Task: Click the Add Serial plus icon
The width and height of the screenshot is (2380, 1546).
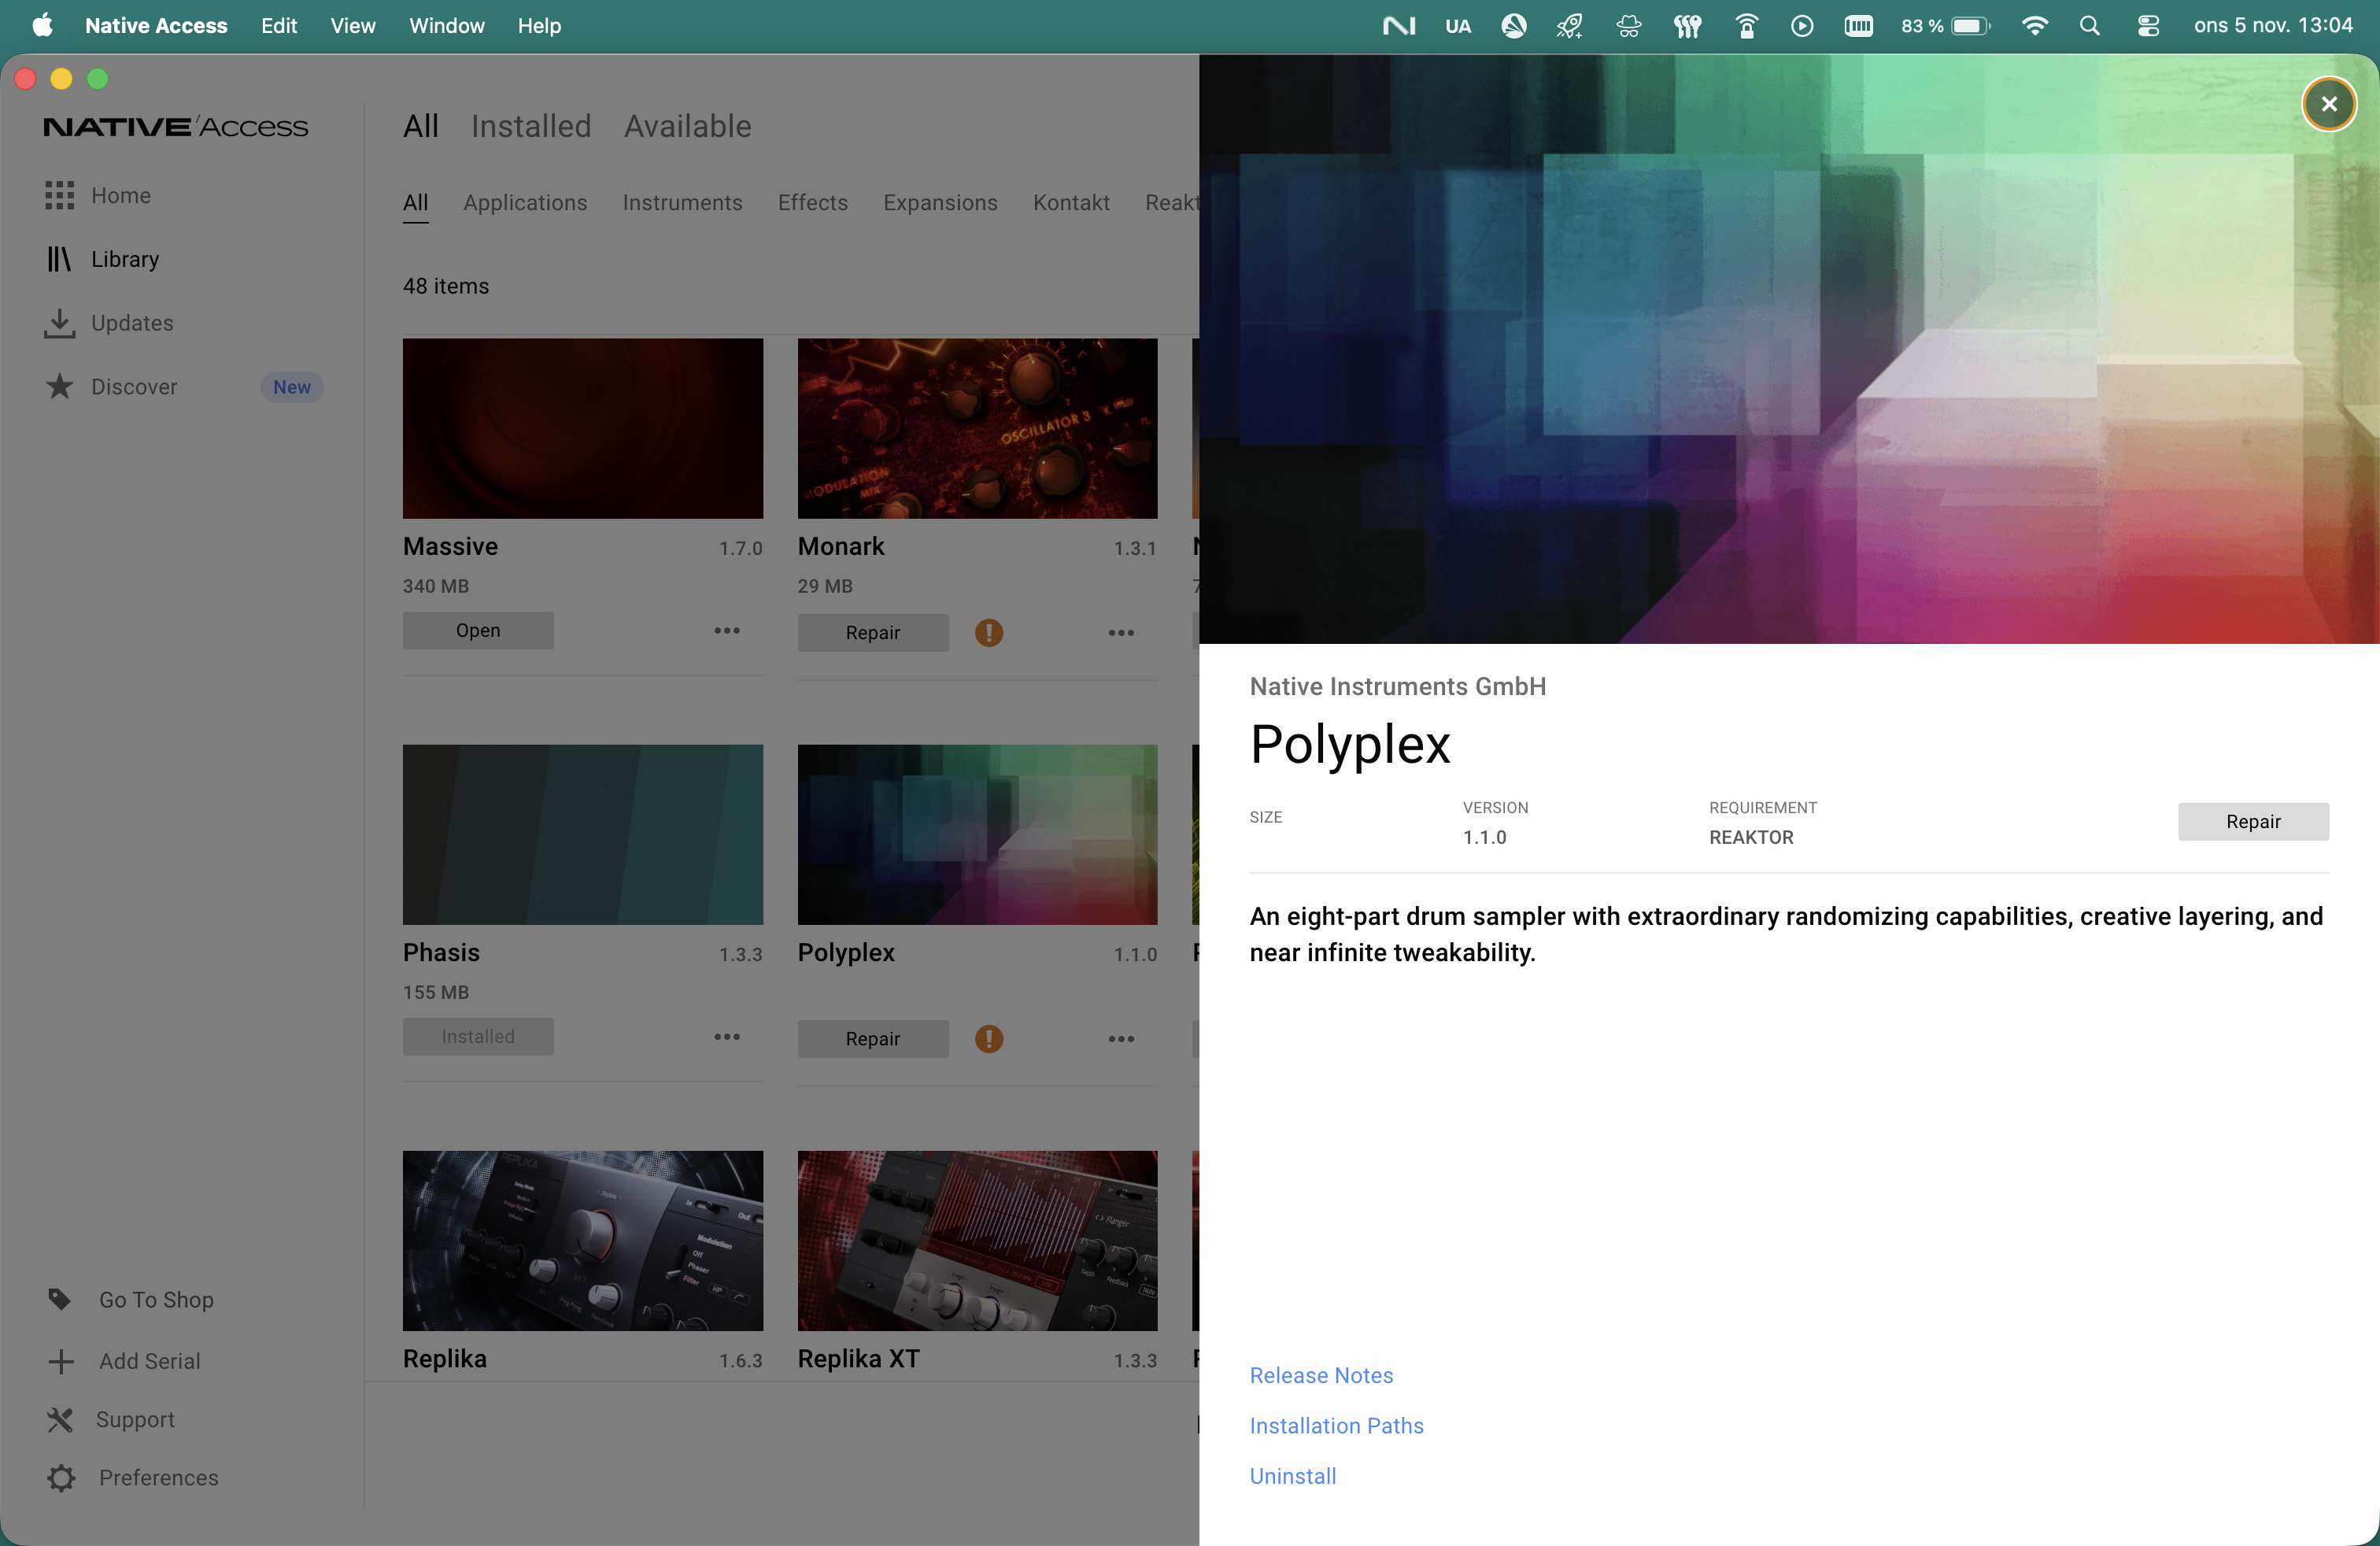Action: pyautogui.click(x=60, y=1361)
